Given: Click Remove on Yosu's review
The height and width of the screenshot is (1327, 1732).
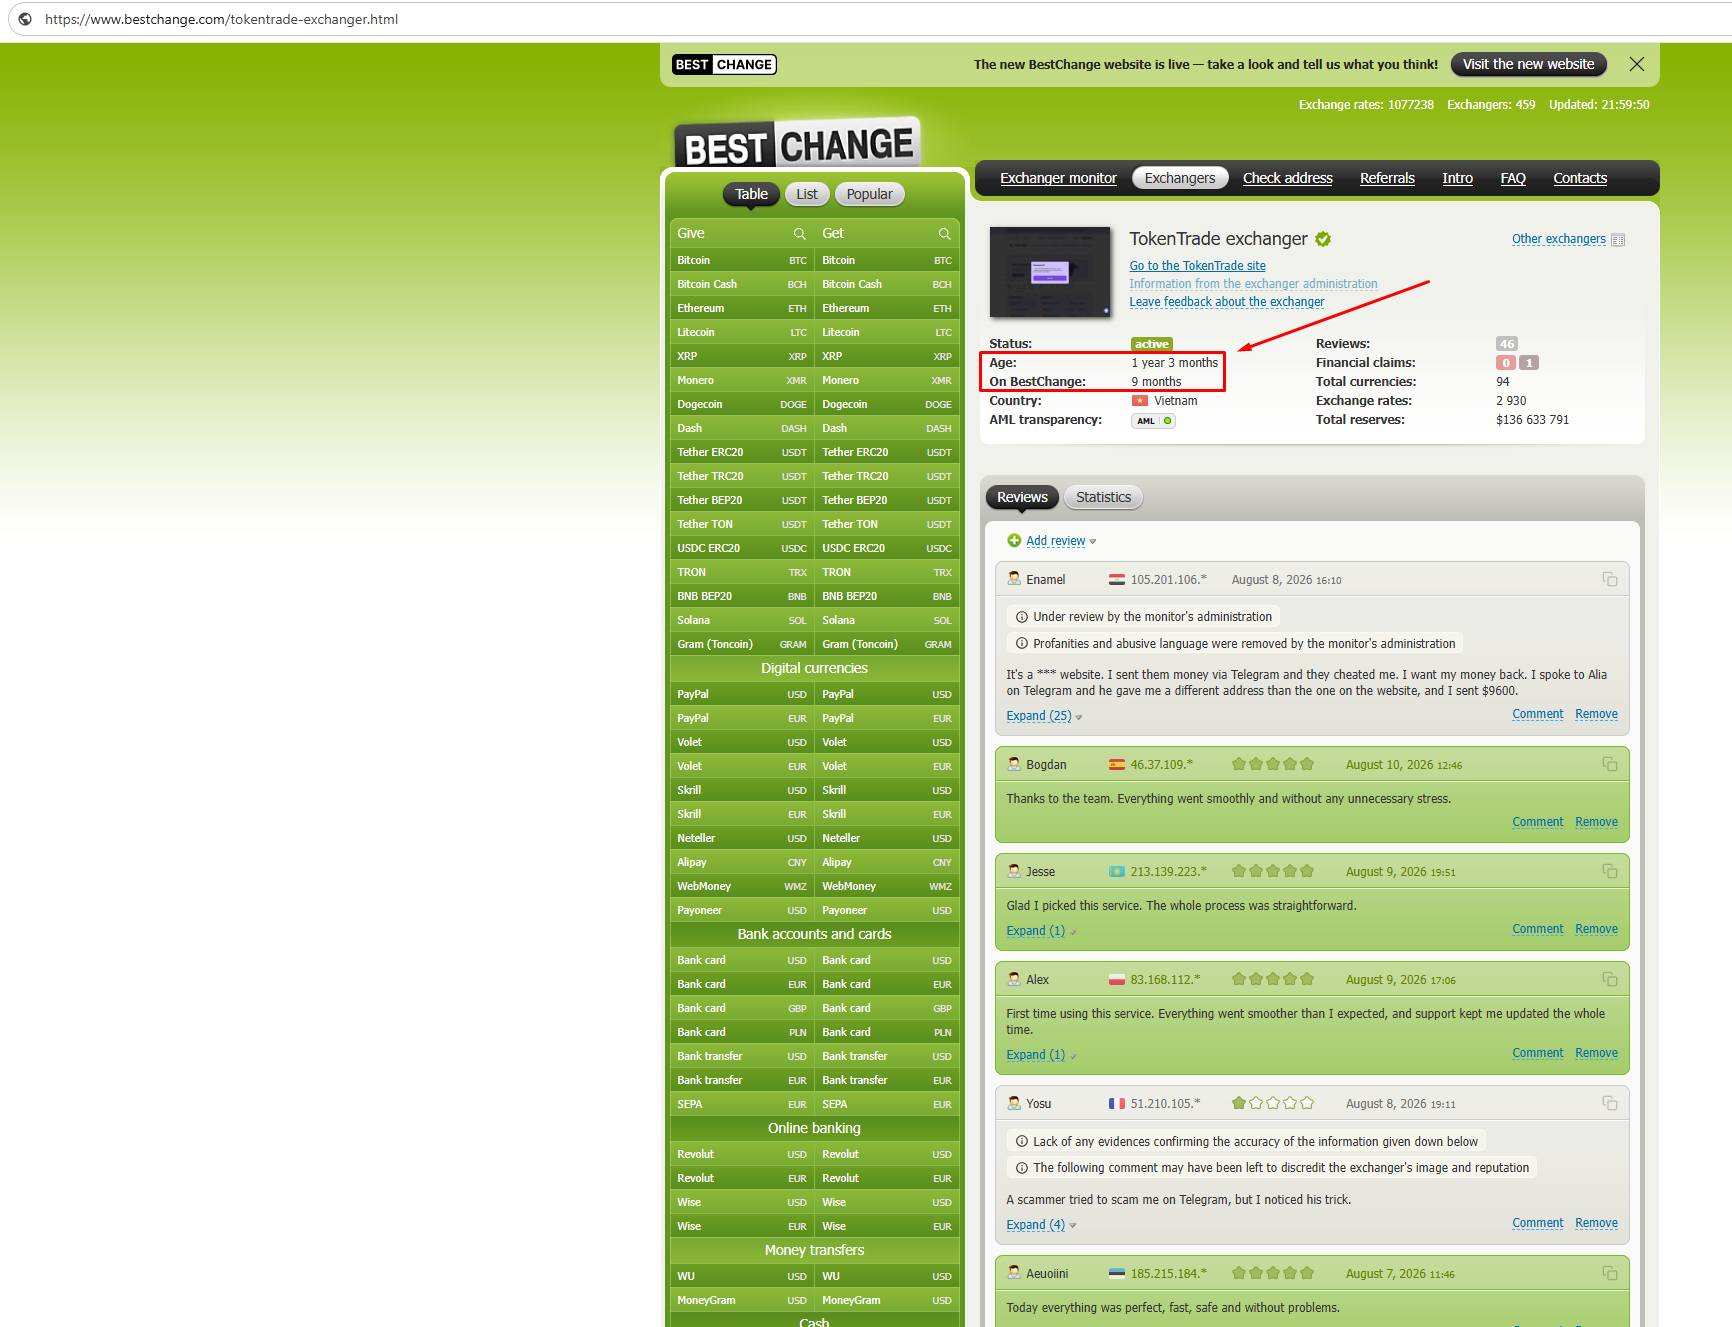Looking at the screenshot, I should point(1596,1223).
